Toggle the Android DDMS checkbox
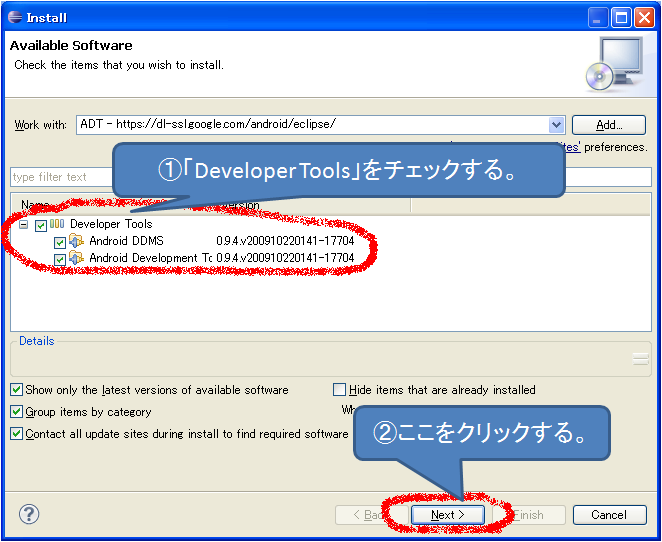 click(60, 242)
